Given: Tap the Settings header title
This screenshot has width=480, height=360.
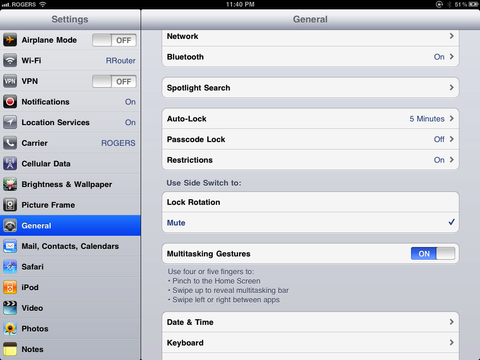Looking at the screenshot, I should click(x=70, y=19).
